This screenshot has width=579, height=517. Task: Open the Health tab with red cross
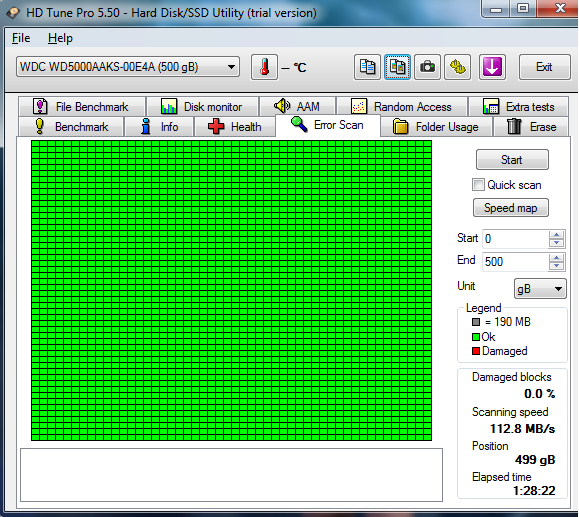pyautogui.click(x=235, y=127)
